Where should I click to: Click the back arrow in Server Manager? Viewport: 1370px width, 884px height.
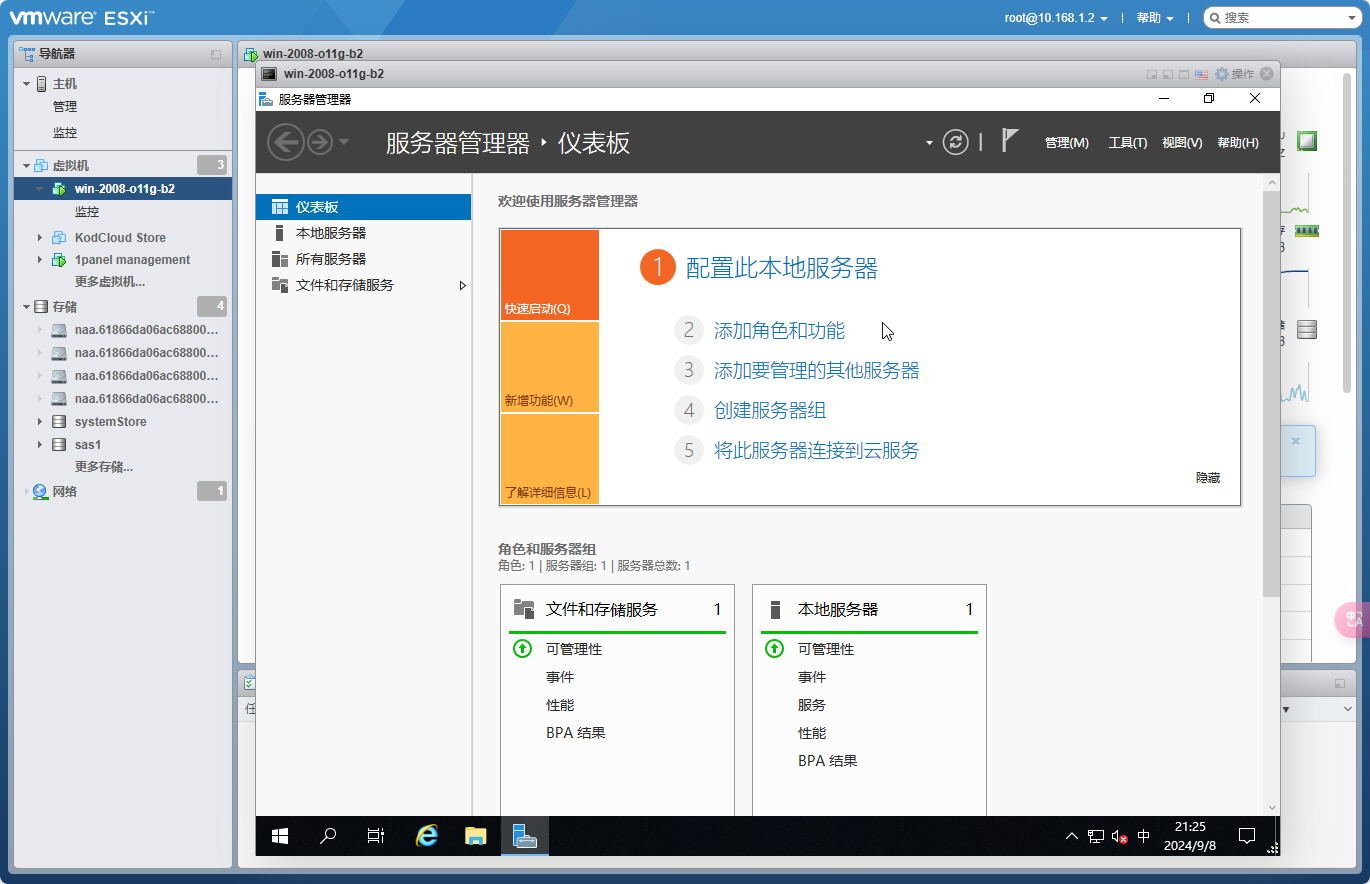tap(286, 142)
